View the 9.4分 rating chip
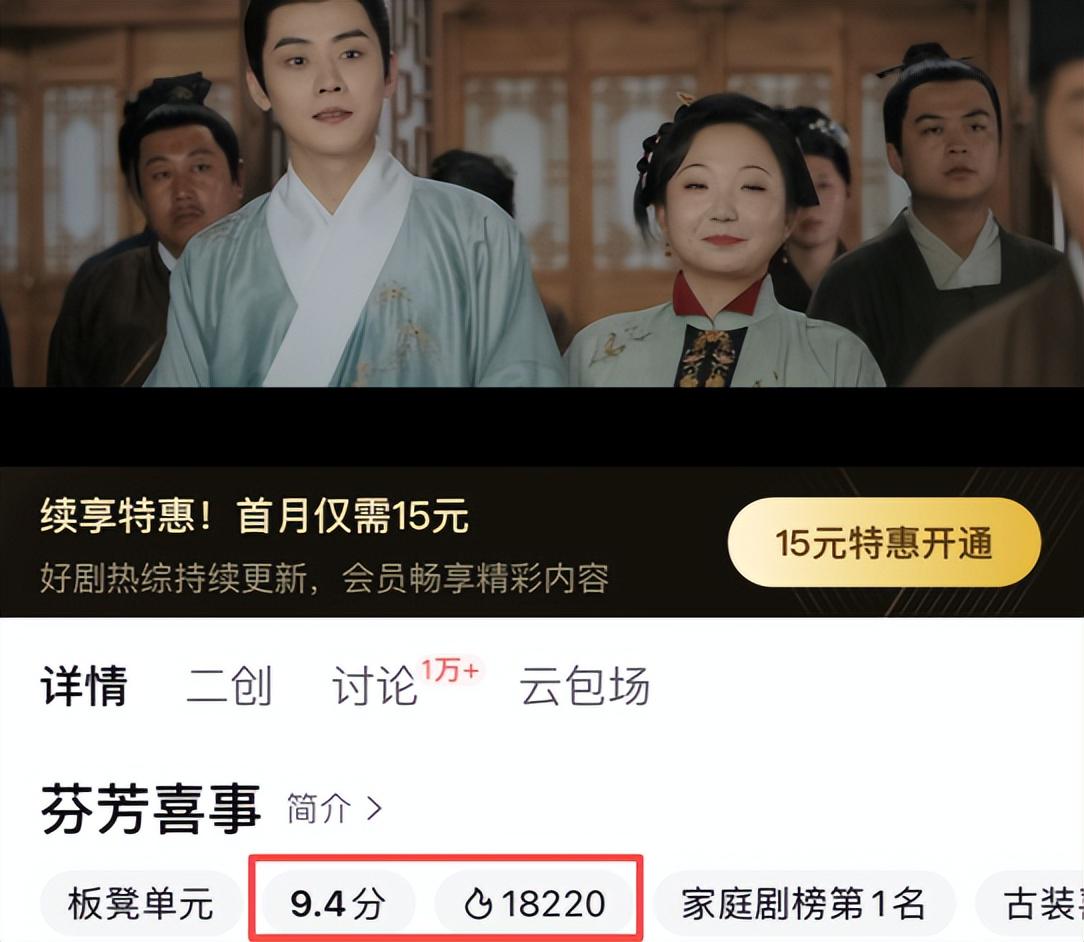Viewport: 1084px width, 942px height. tap(338, 904)
